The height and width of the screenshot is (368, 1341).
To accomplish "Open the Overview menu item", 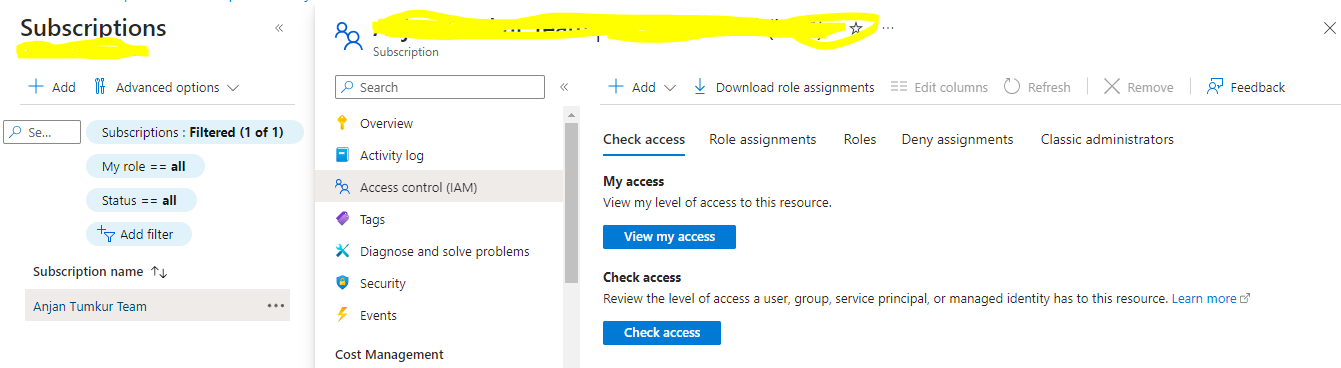I will pyautogui.click(x=386, y=123).
